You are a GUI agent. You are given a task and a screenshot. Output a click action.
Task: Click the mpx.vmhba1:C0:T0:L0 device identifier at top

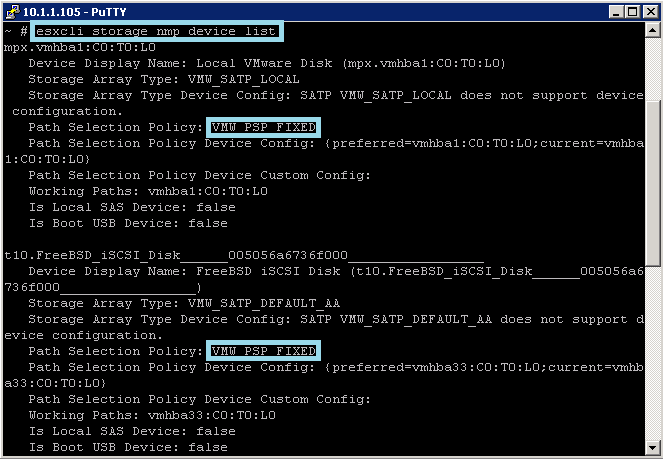(80, 47)
